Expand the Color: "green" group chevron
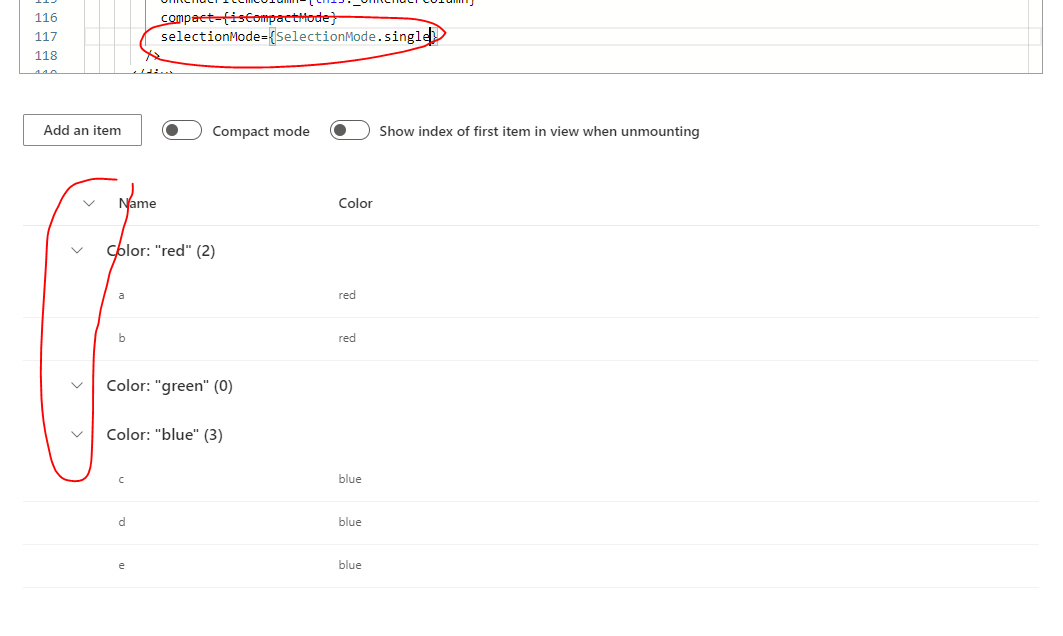The width and height of the screenshot is (1063, 636). pyautogui.click(x=77, y=385)
